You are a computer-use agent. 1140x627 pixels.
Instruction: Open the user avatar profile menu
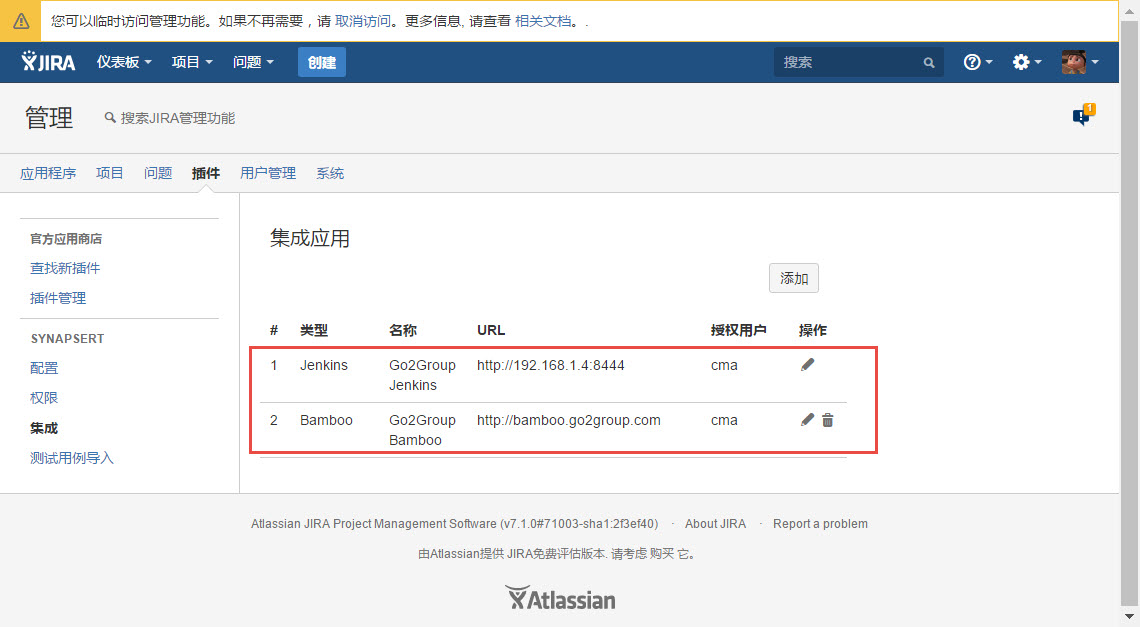coord(1080,62)
